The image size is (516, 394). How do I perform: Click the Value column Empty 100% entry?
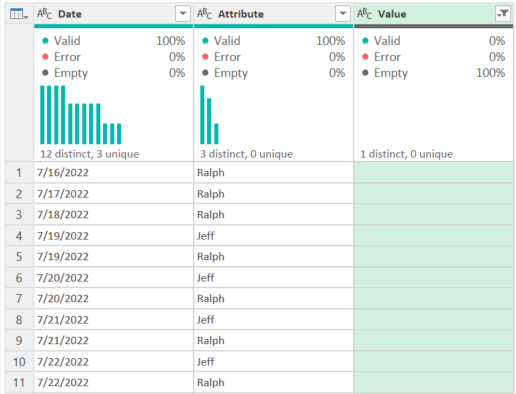pyautogui.click(x=433, y=73)
